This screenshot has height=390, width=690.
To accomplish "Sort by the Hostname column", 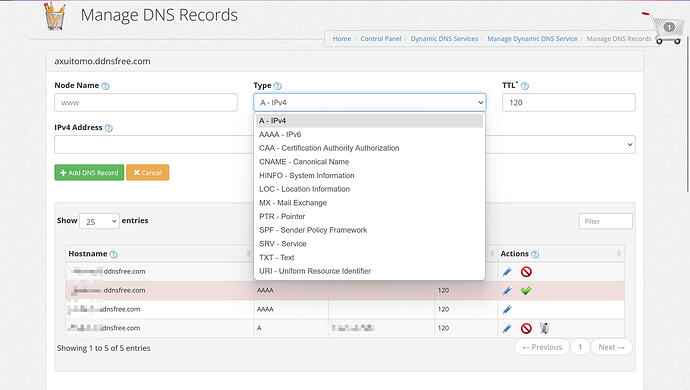I will tap(249, 254).
